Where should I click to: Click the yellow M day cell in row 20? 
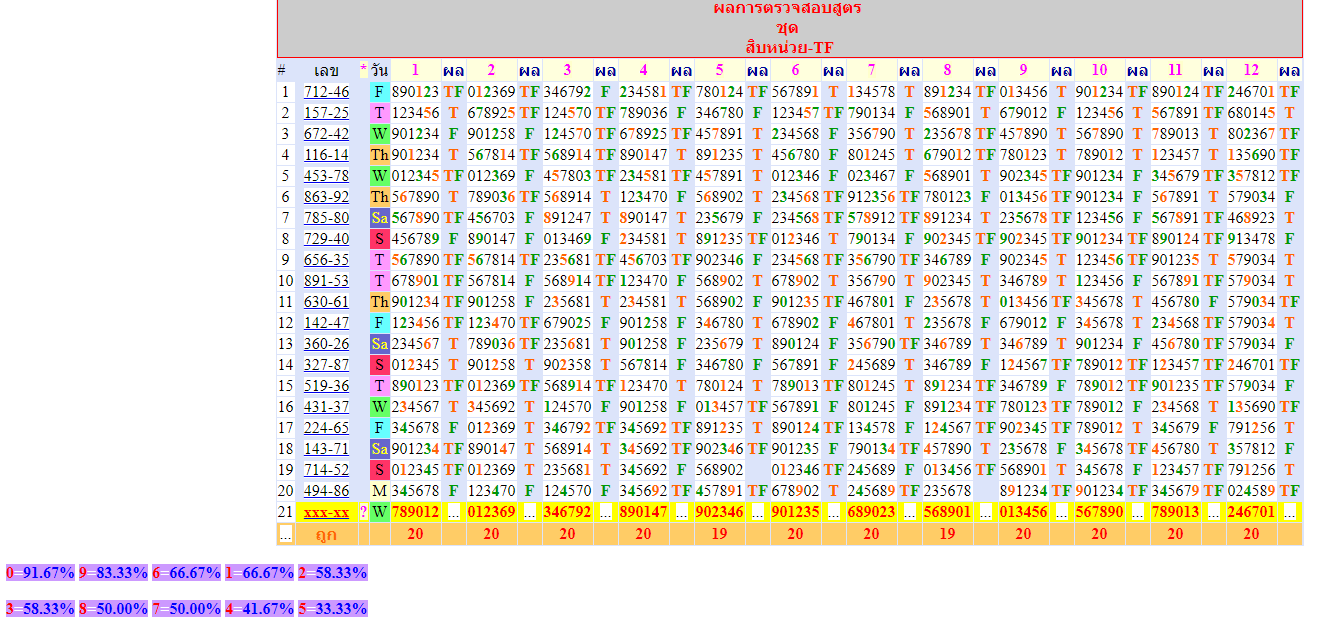(x=379, y=491)
